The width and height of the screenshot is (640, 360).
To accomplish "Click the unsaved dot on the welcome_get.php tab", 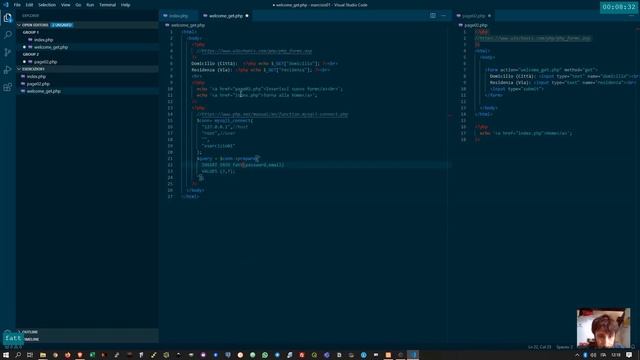I will coord(247,16).
